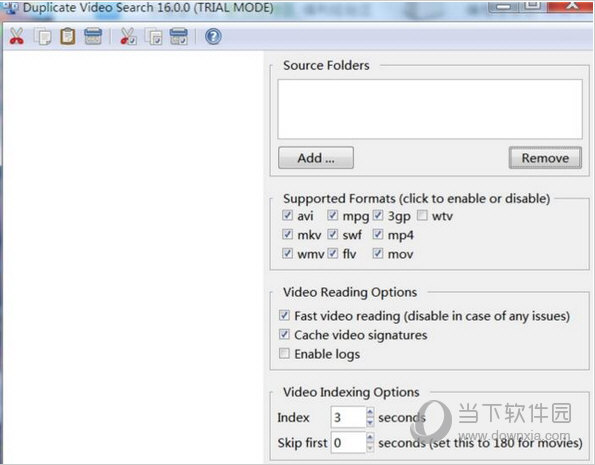Click the Index seconds value field
595x465 pixels.
tap(348, 417)
